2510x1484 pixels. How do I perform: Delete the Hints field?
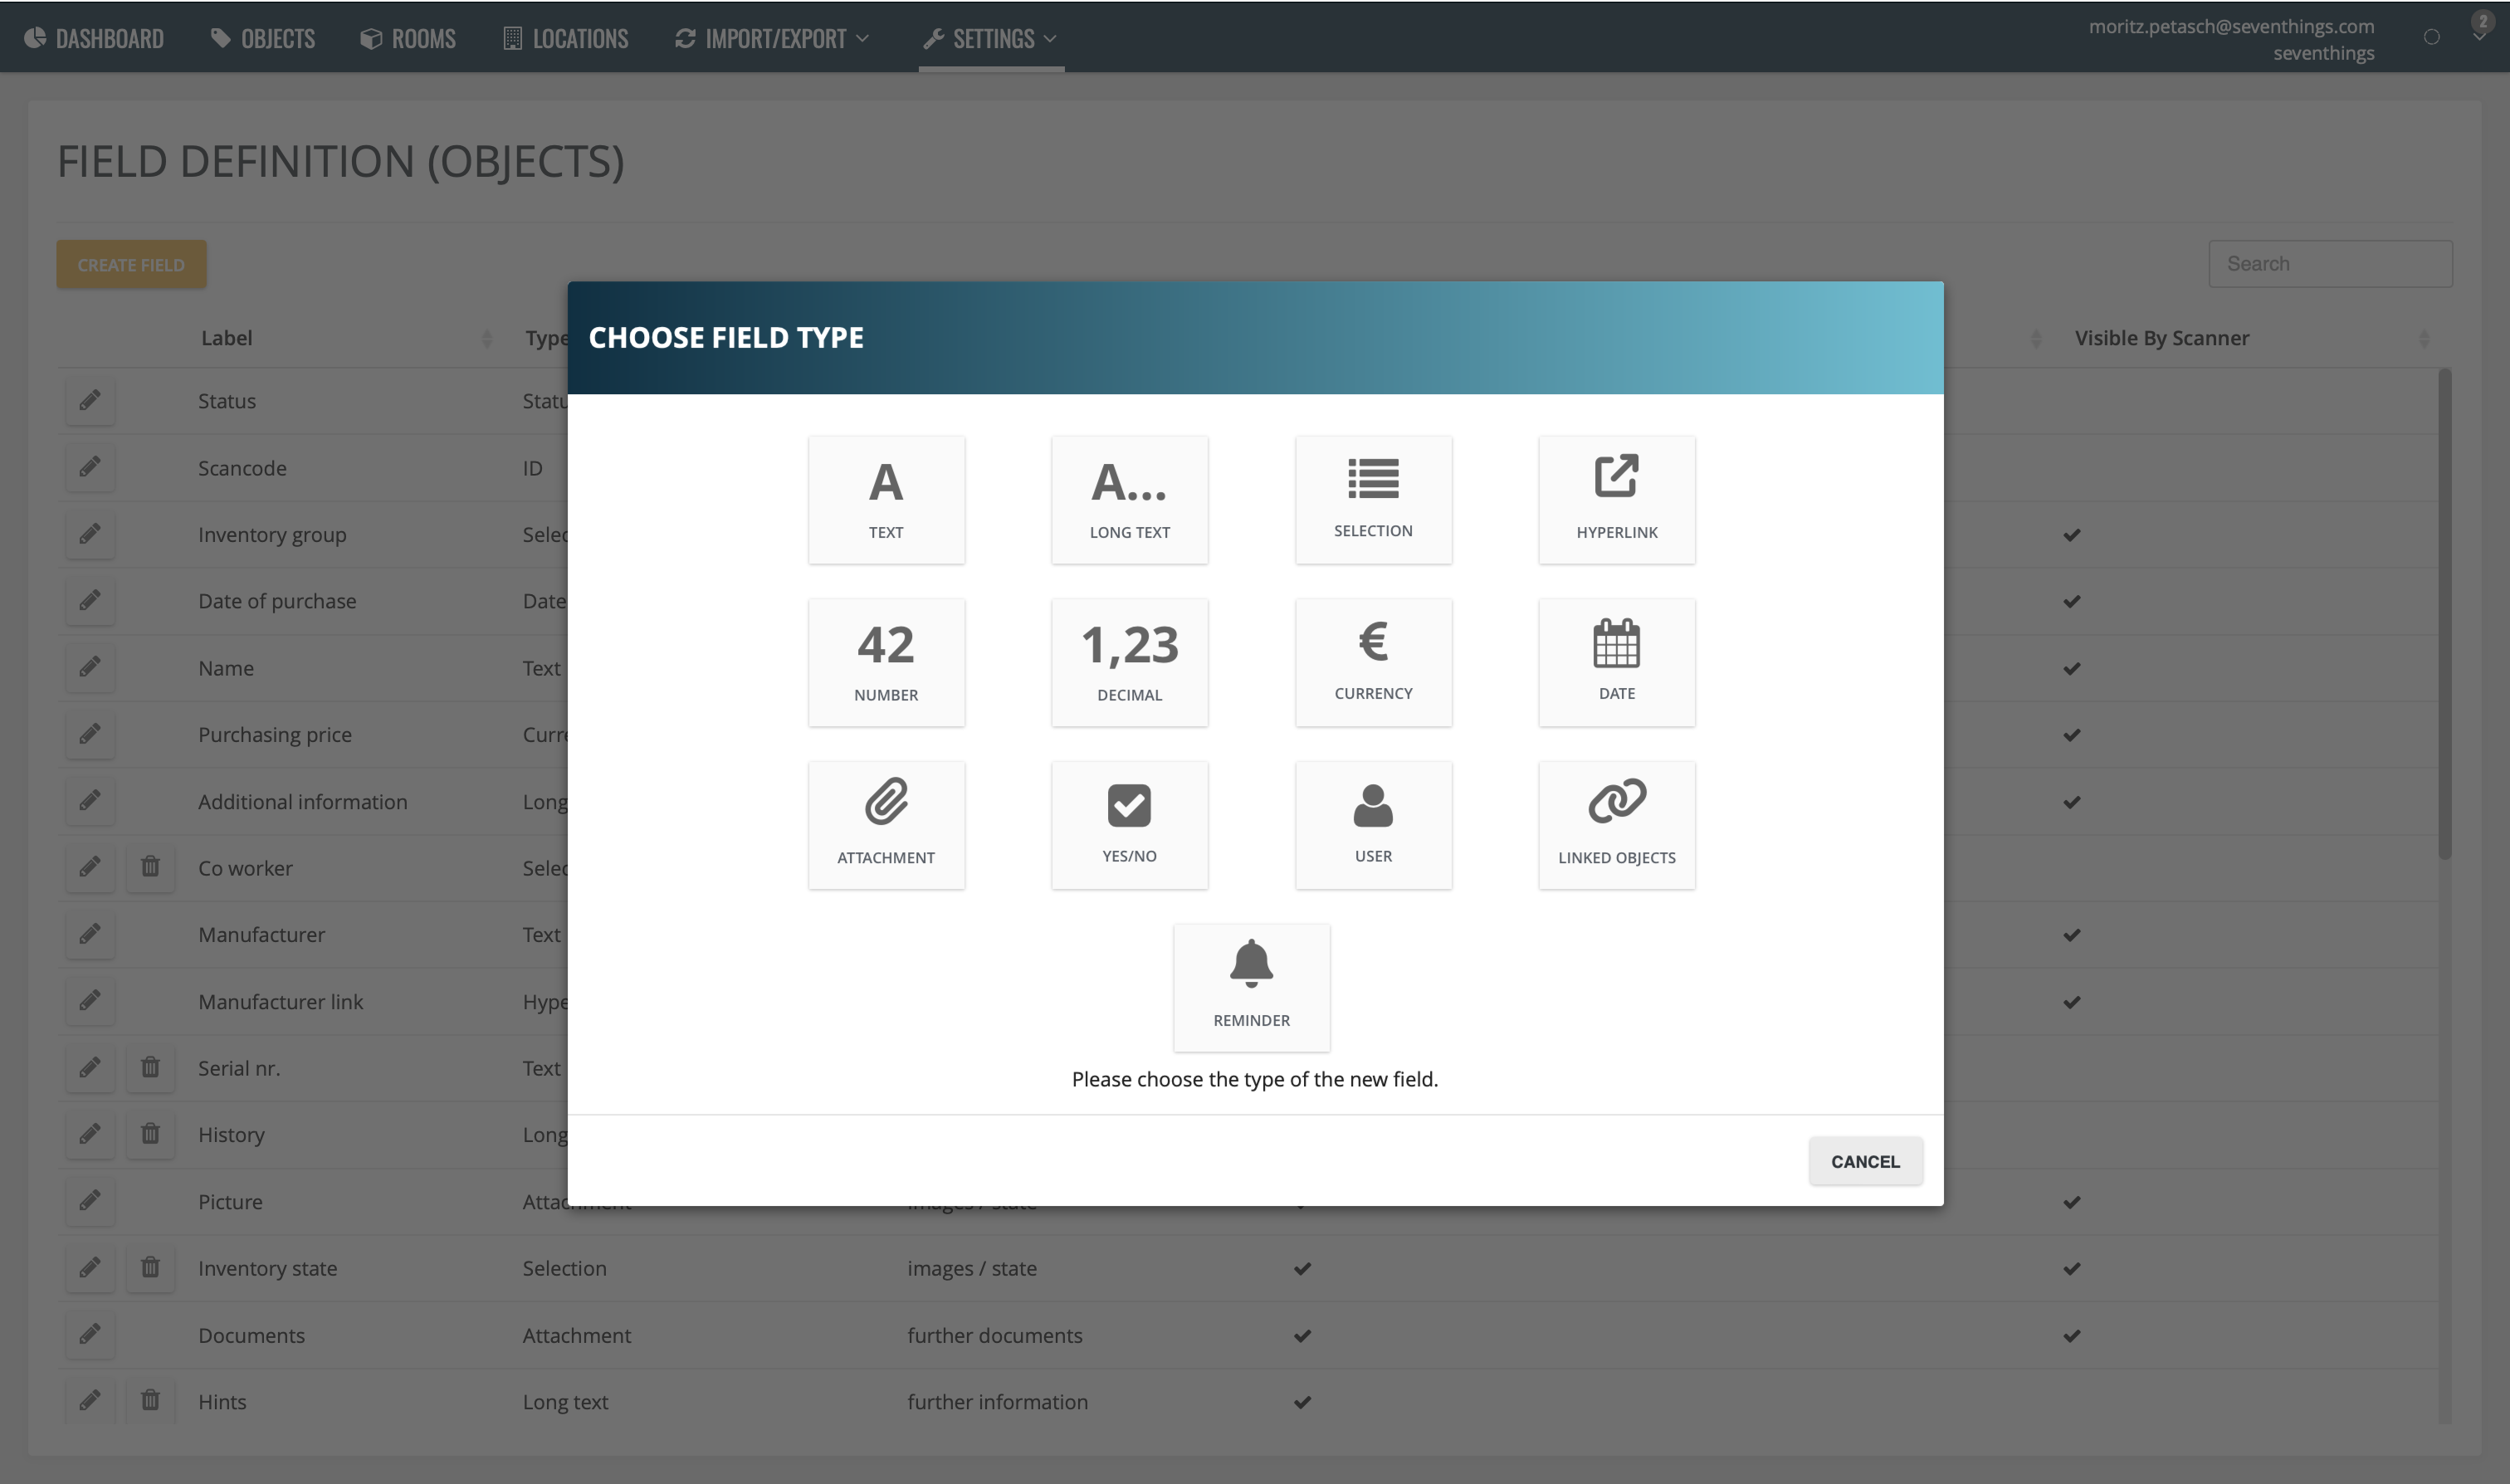(x=150, y=1401)
